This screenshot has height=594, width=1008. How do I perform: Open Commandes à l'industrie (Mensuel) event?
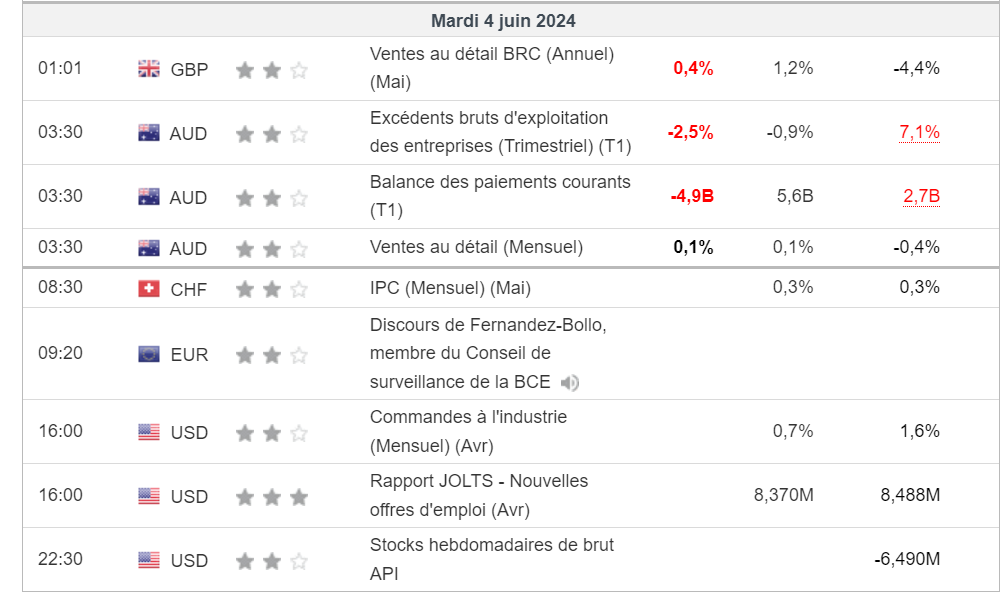pyautogui.click(x=468, y=431)
